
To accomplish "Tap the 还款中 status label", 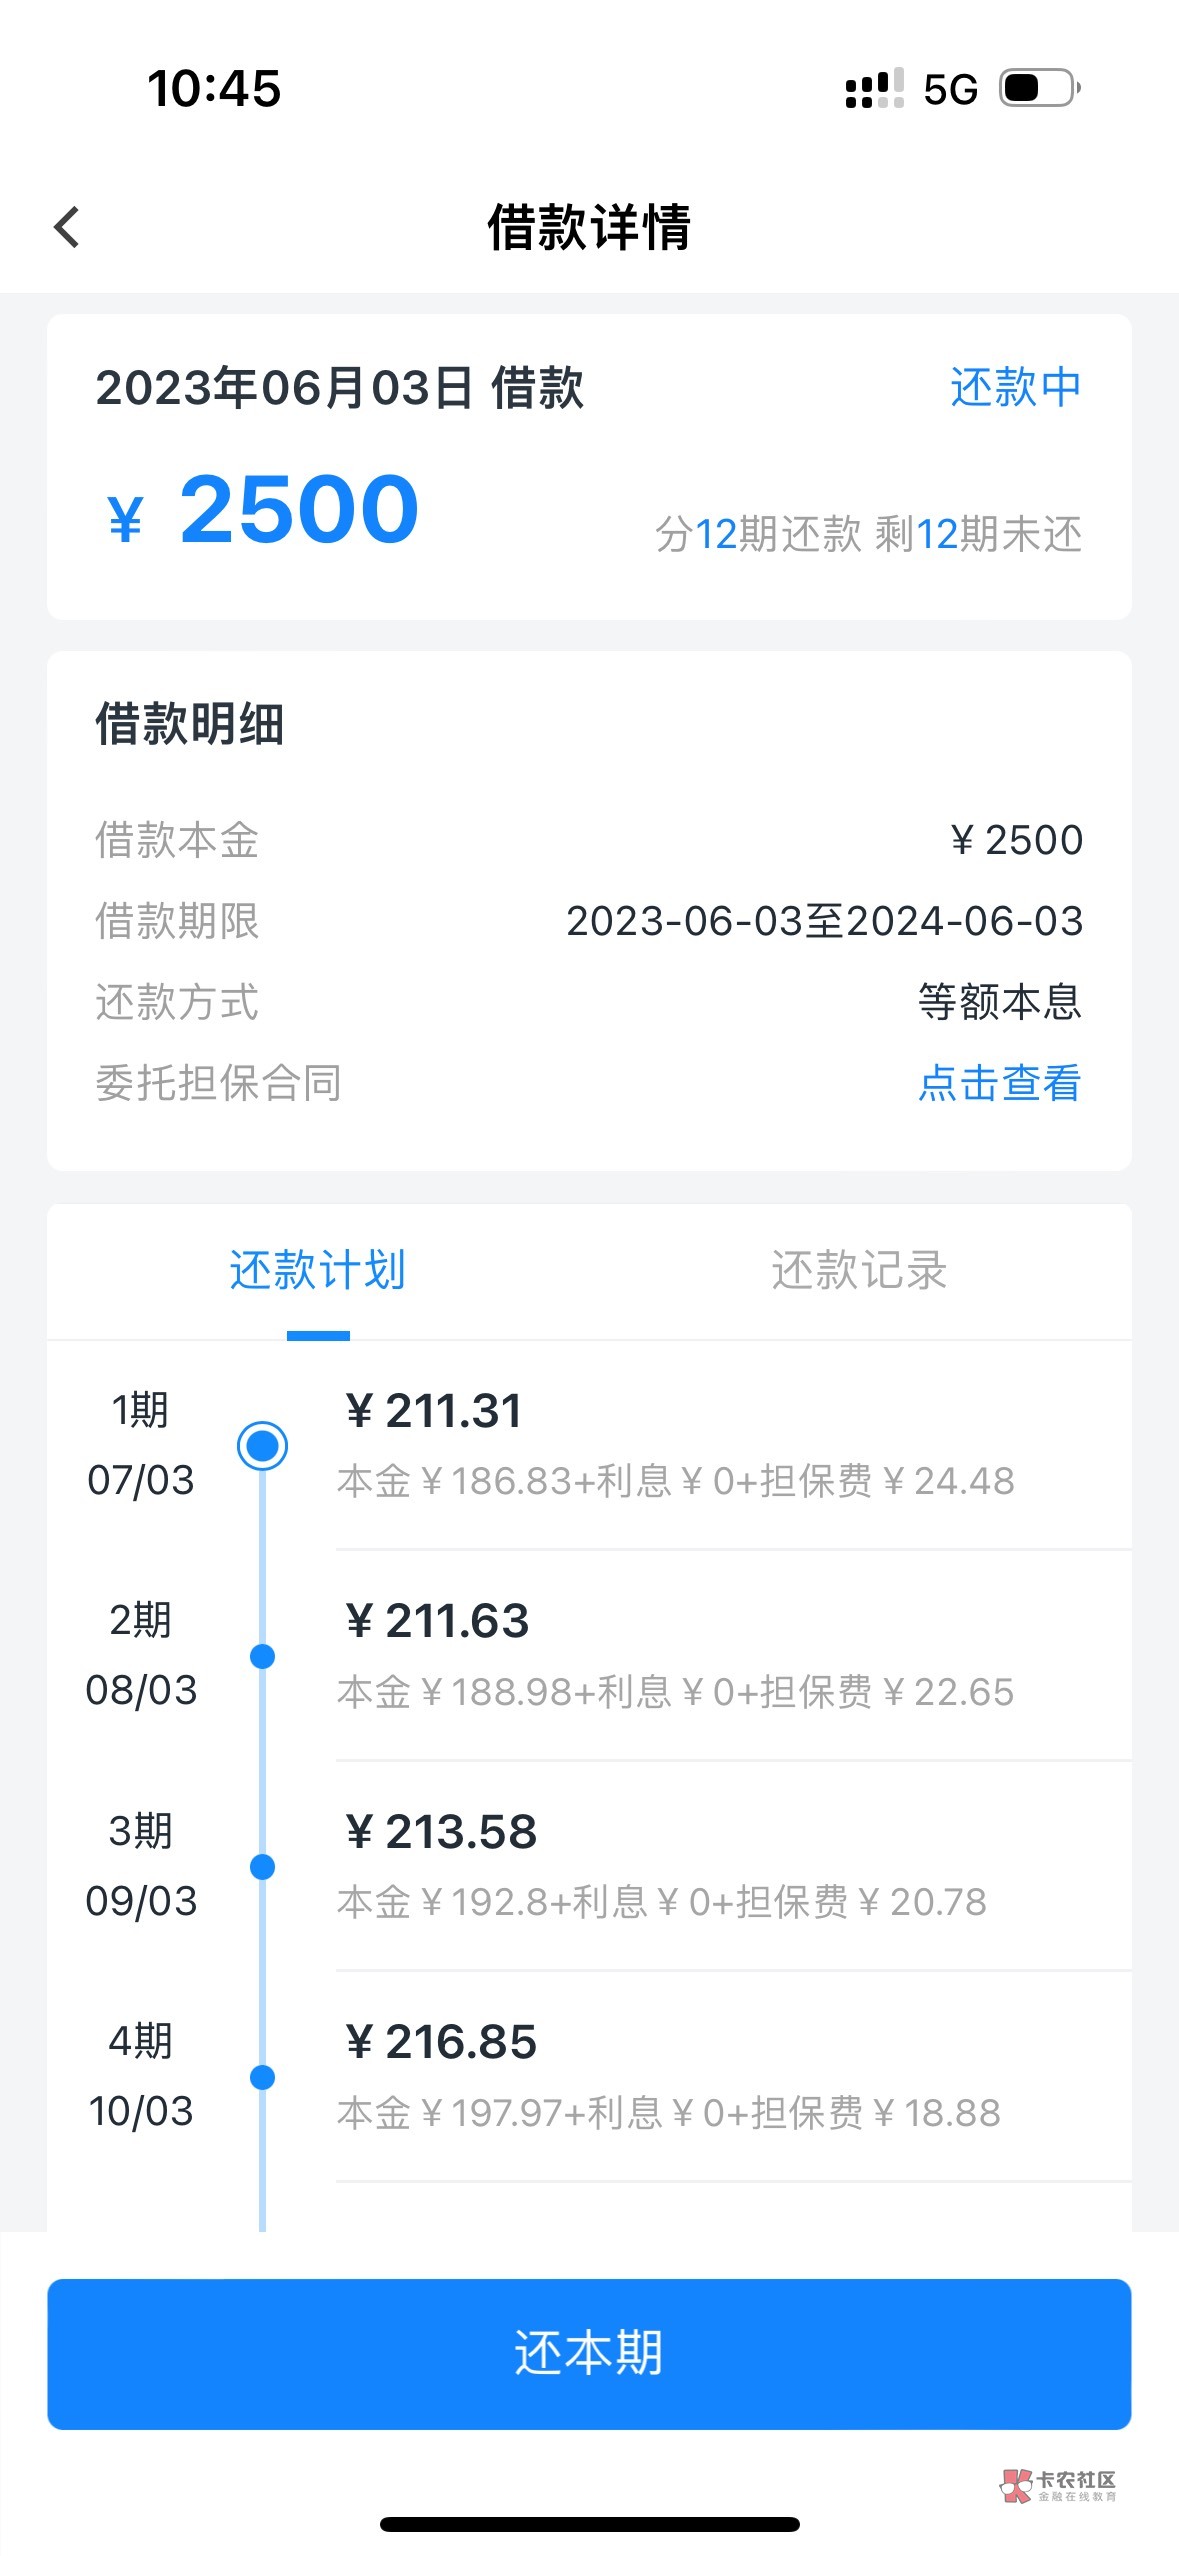I will click(x=1015, y=387).
